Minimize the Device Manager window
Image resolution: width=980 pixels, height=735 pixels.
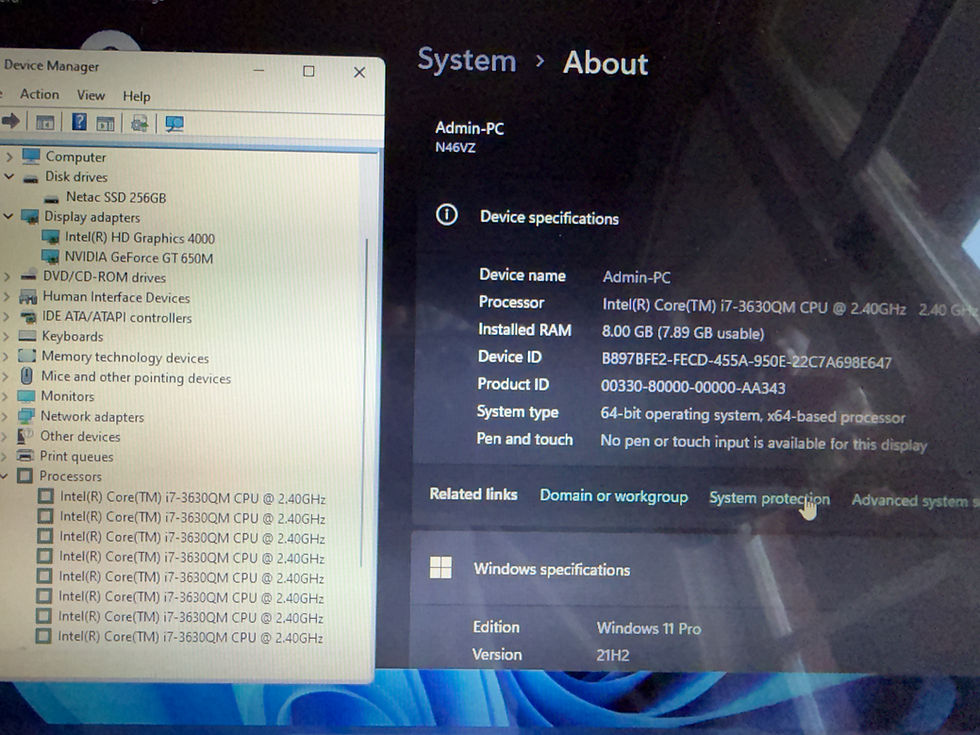coord(259,71)
